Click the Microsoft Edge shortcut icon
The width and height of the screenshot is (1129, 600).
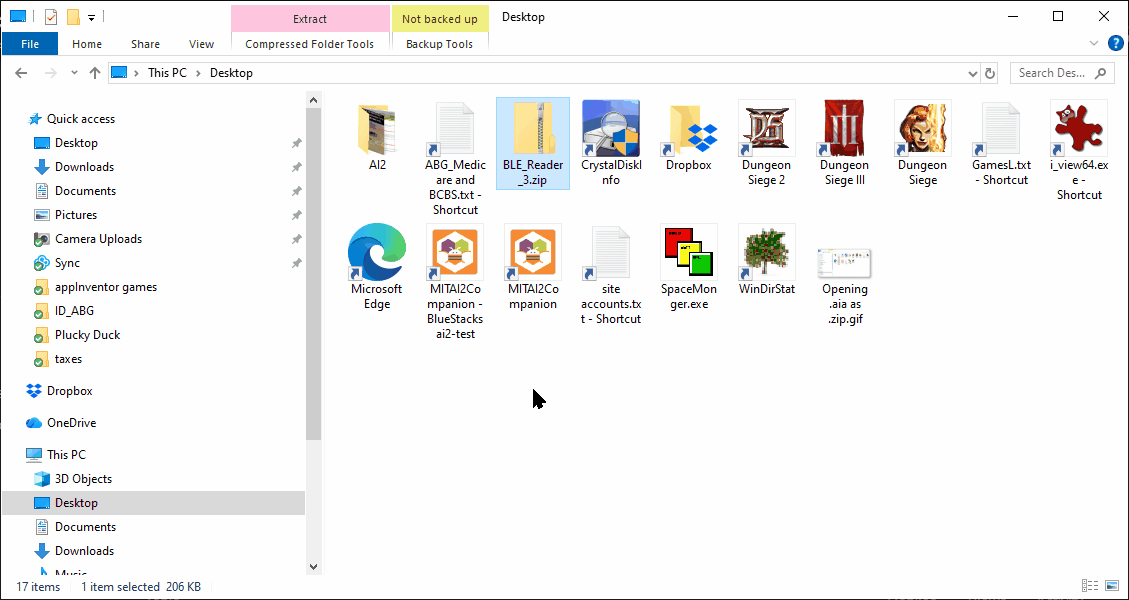click(x=377, y=252)
